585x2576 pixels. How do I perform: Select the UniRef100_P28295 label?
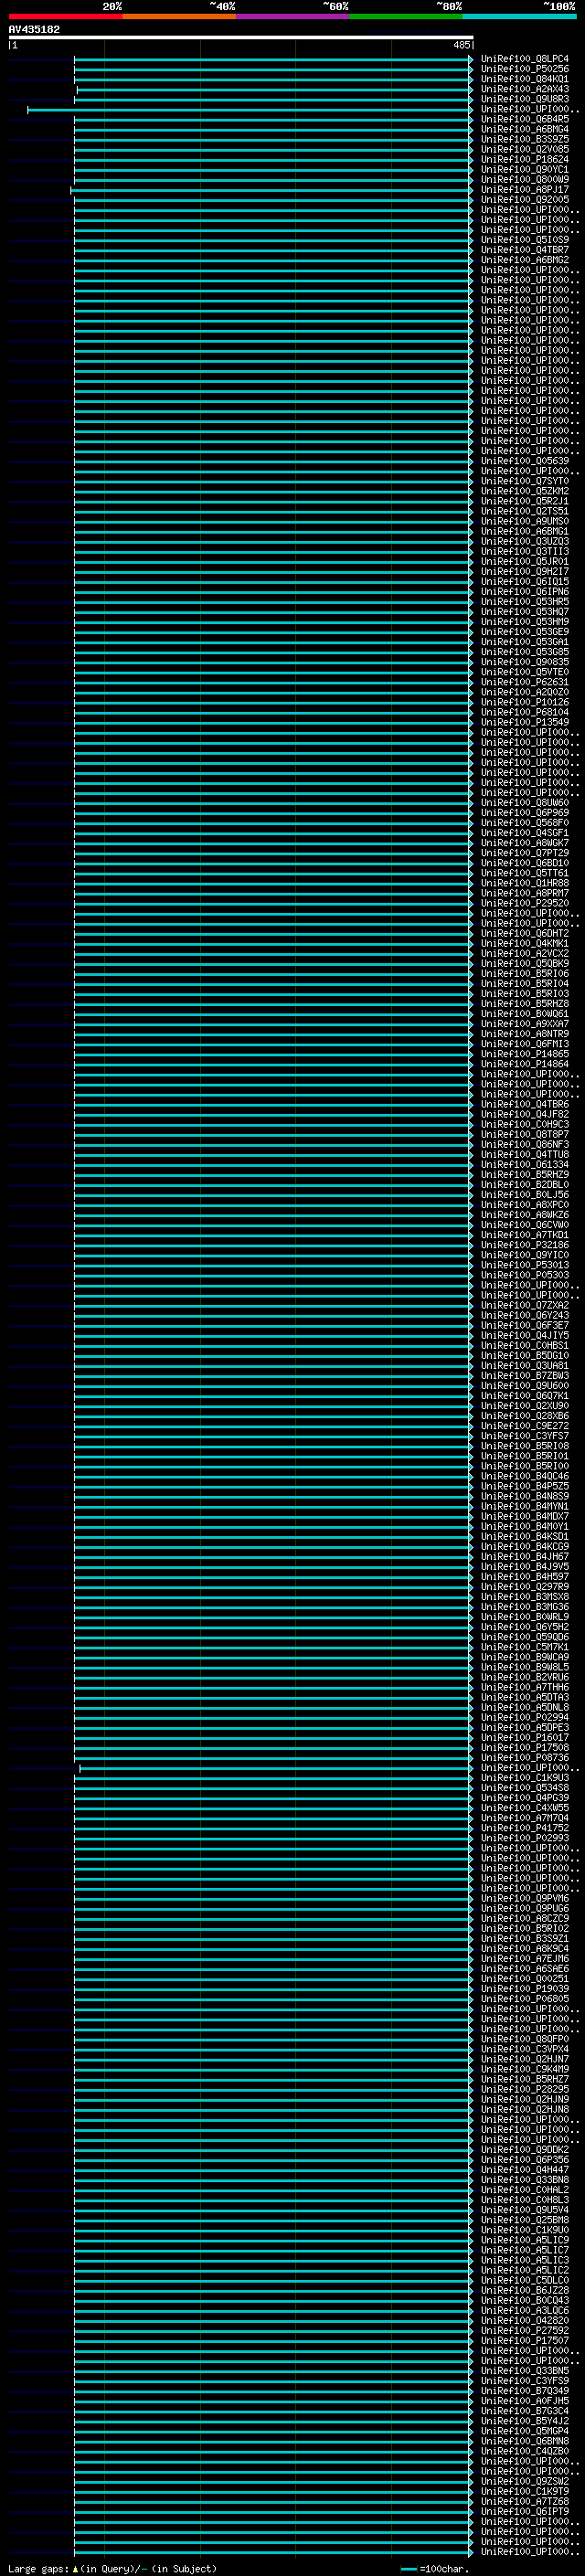tap(525, 2089)
